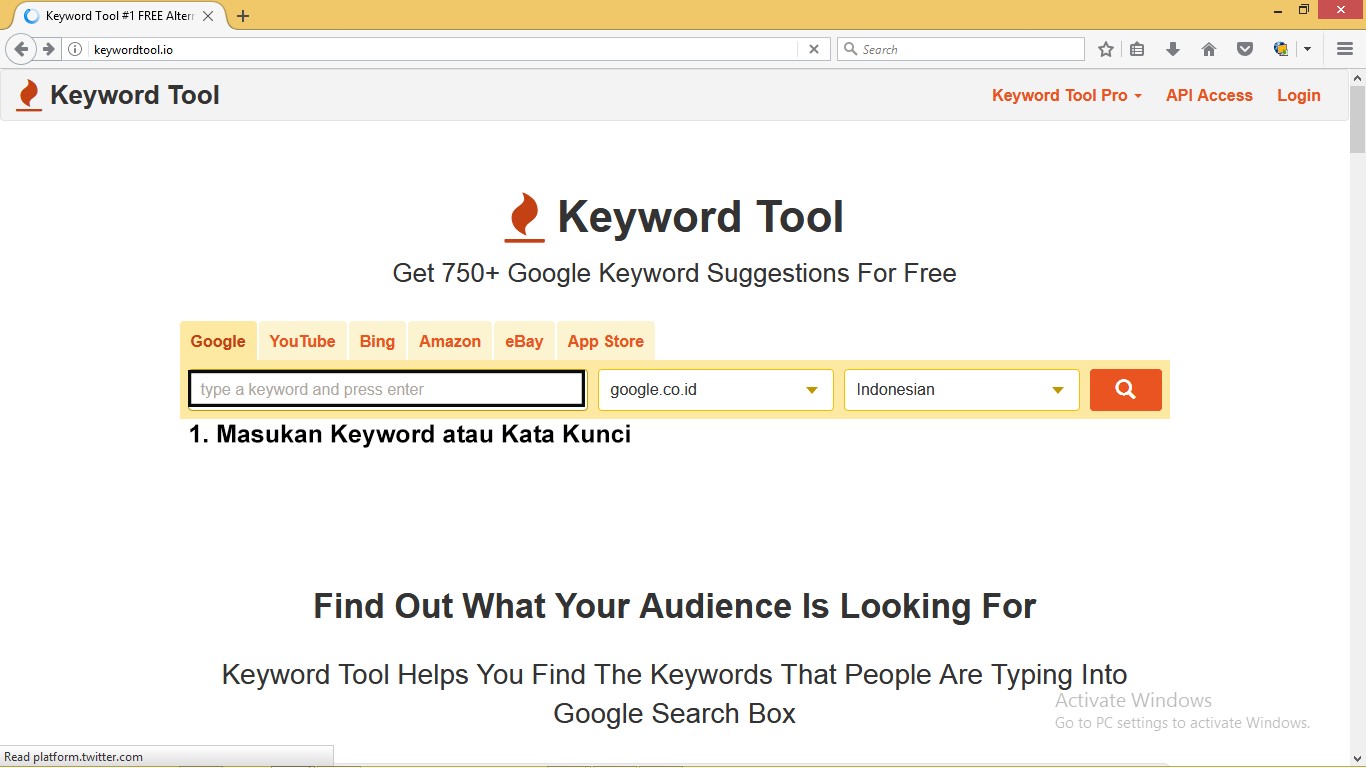Viewport: 1366px width, 768px height.
Task: Switch to the YouTube tab
Action: tap(302, 341)
